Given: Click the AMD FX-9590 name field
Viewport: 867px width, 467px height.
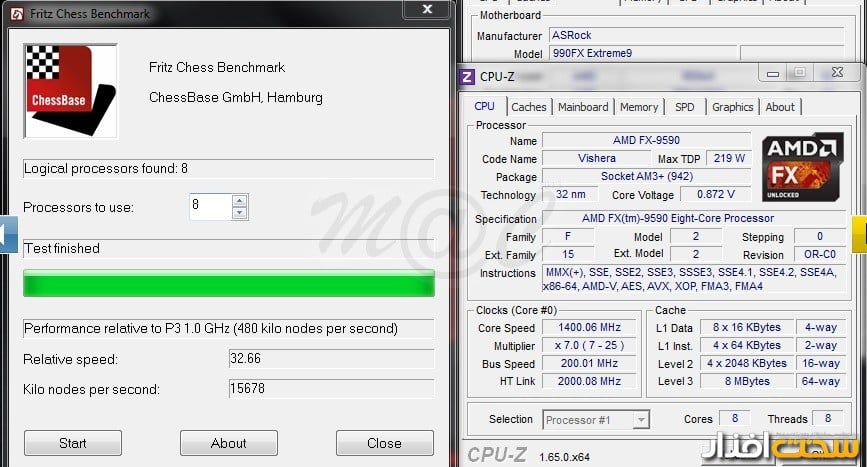Looking at the screenshot, I should [x=646, y=140].
